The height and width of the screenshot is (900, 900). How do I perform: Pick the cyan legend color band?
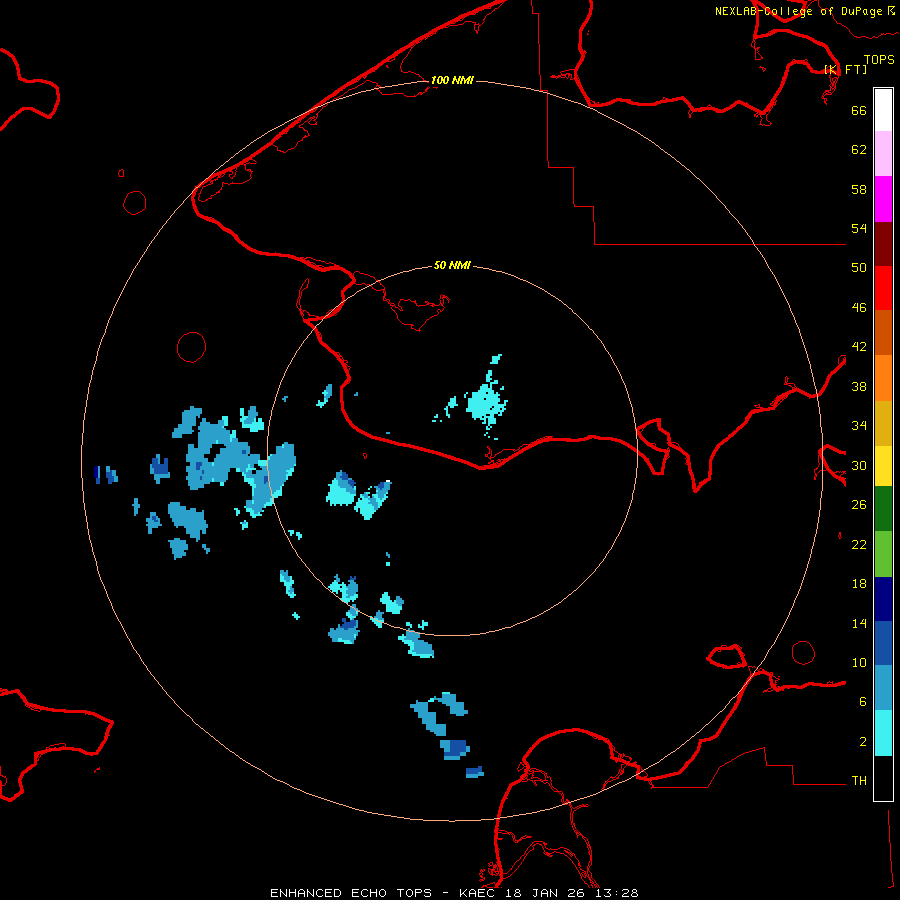(x=883, y=733)
